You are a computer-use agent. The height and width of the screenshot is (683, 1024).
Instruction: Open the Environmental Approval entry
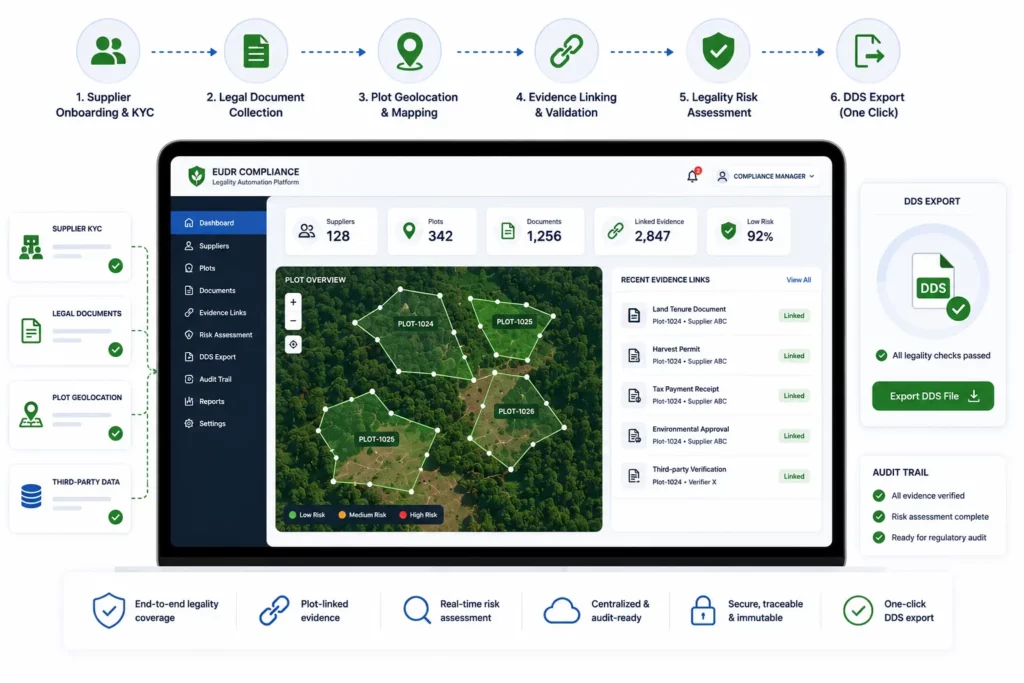(x=715, y=436)
